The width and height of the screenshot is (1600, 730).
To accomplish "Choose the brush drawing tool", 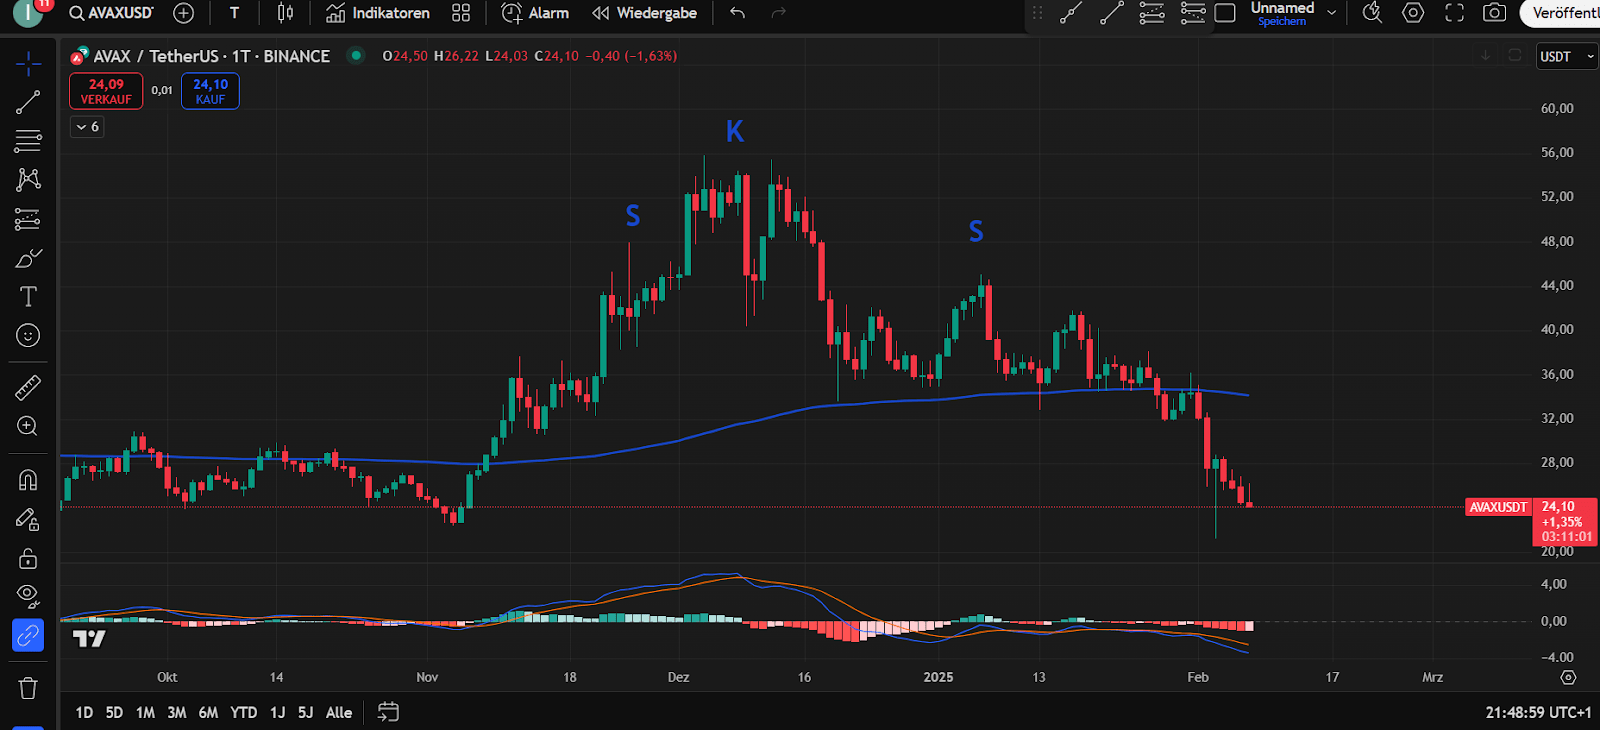I will 28,258.
